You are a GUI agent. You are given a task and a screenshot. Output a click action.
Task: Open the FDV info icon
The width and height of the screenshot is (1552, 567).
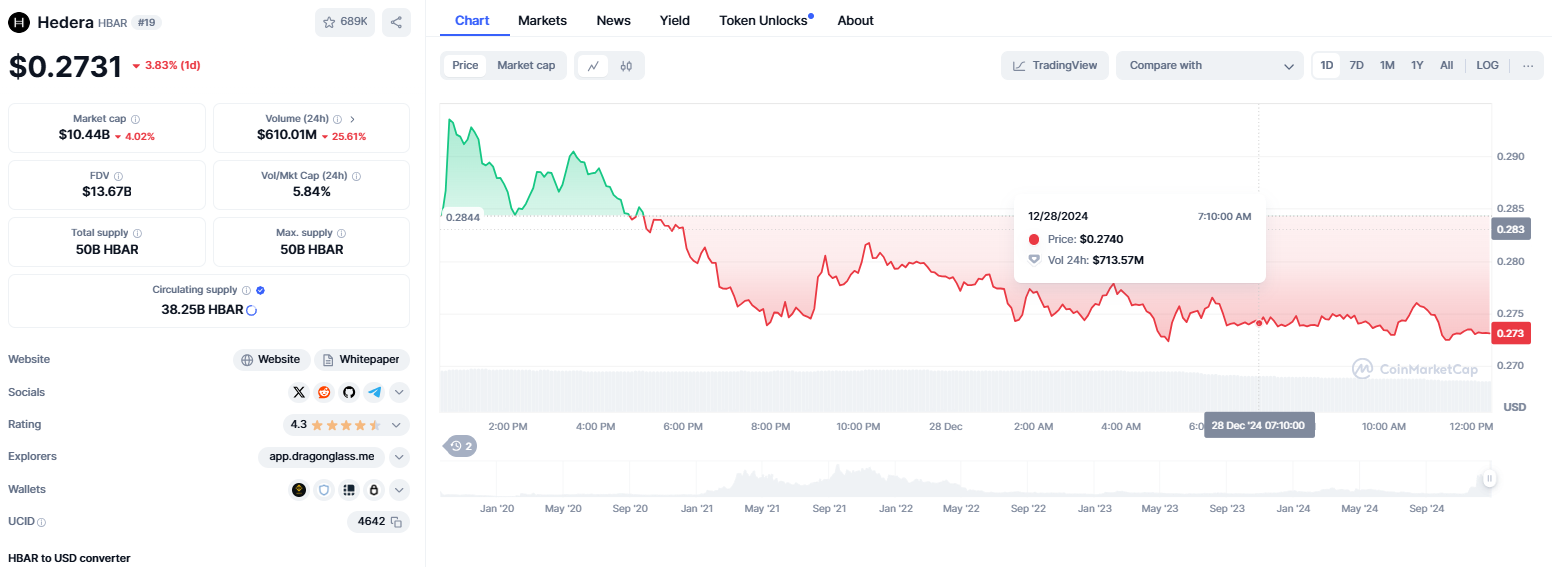click(x=118, y=176)
